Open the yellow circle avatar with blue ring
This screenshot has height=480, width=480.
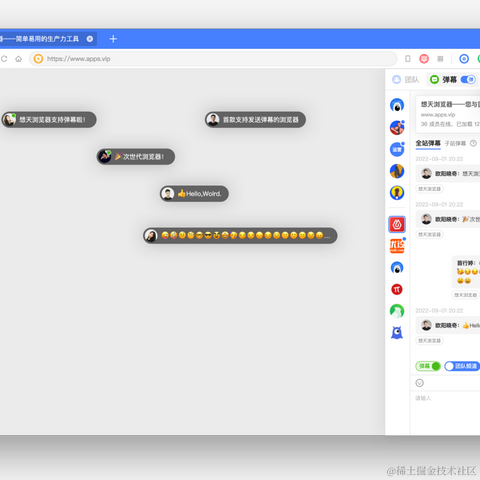point(397,193)
